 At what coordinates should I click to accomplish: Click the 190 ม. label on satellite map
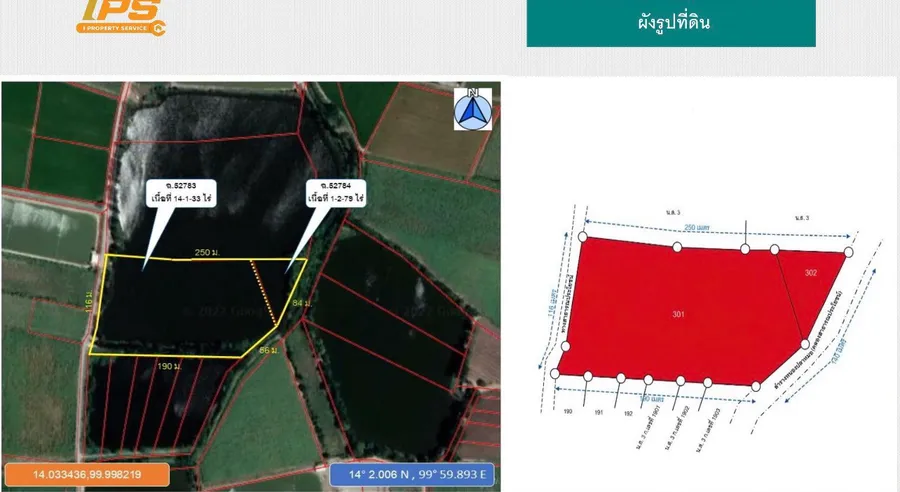(168, 367)
